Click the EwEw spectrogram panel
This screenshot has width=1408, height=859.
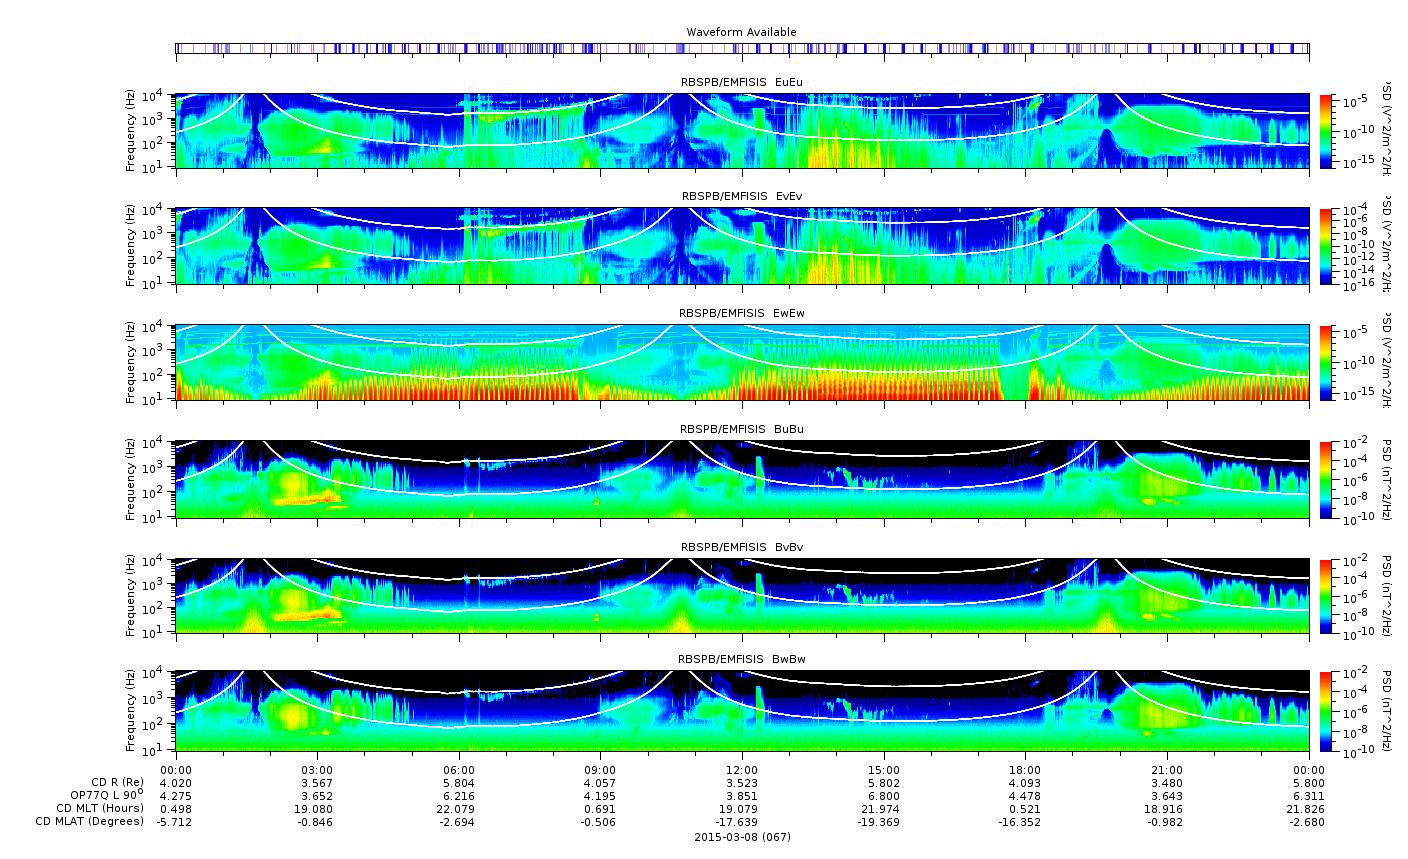click(x=742, y=363)
